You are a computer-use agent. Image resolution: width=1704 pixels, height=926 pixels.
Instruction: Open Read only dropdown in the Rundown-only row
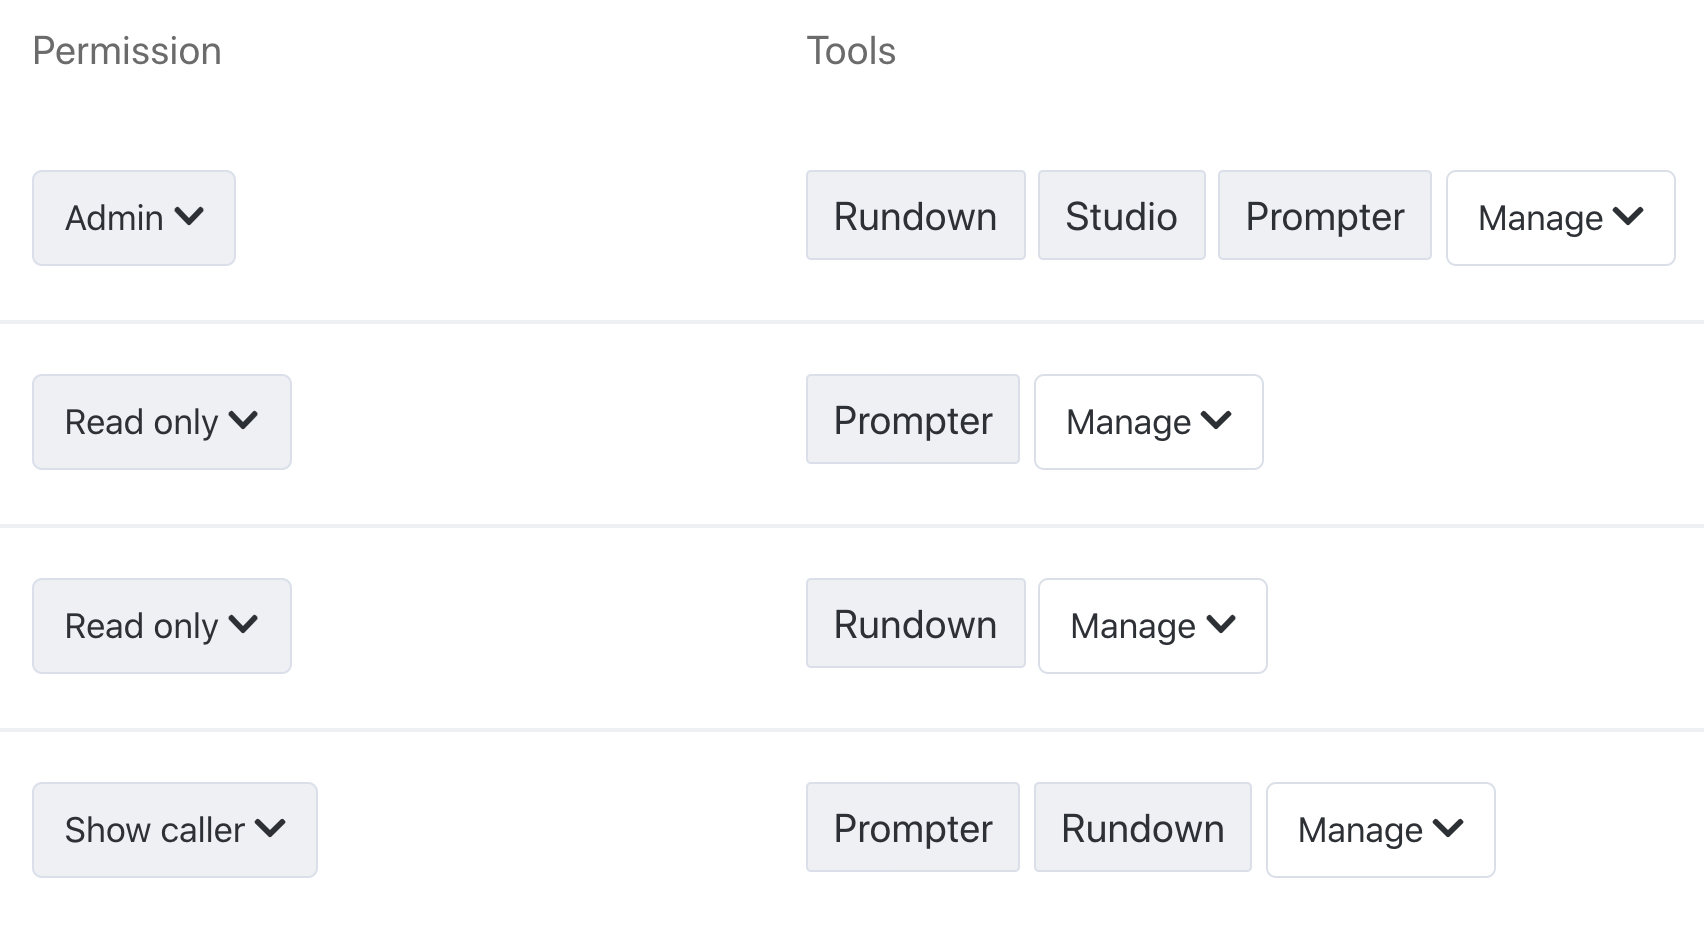pyautogui.click(x=161, y=626)
